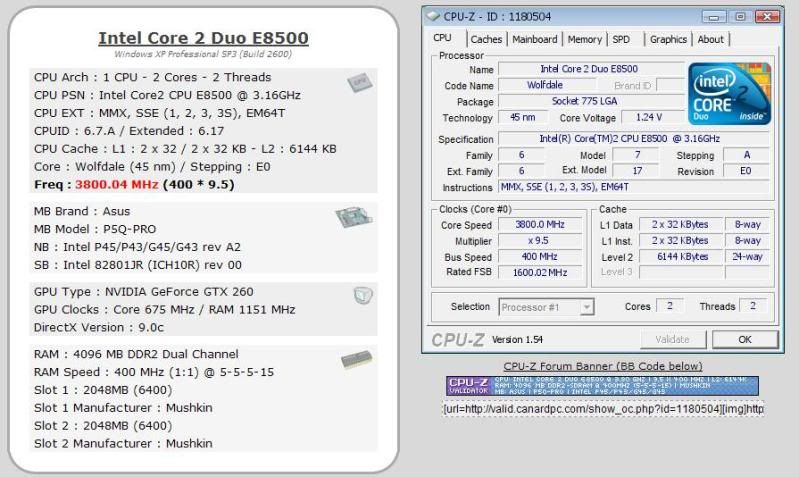Click the RAM Speed 400 MHz line

pyautogui.click(x=154, y=372)
